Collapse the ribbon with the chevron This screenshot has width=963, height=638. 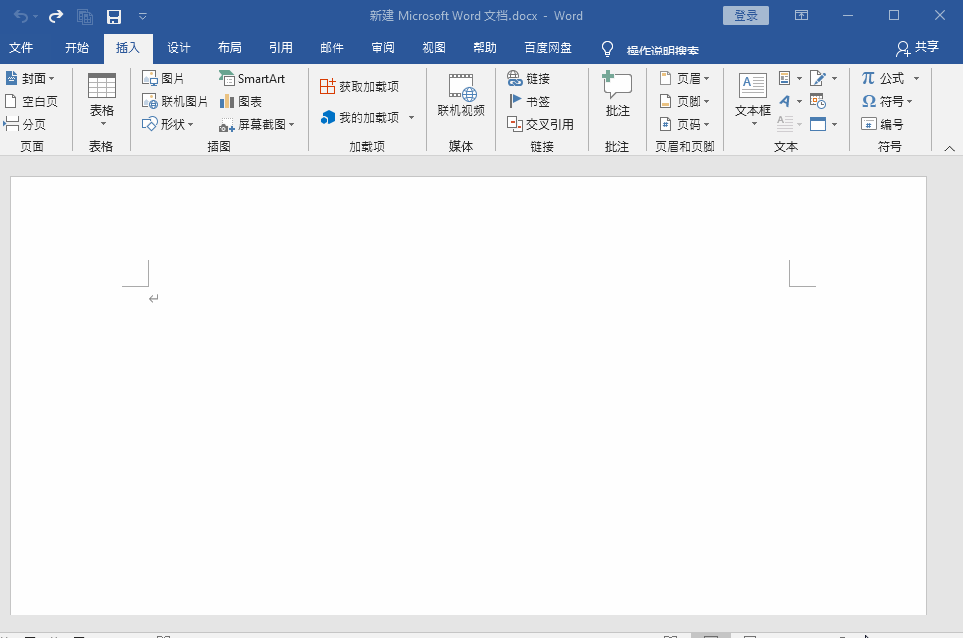click(949, 148)
